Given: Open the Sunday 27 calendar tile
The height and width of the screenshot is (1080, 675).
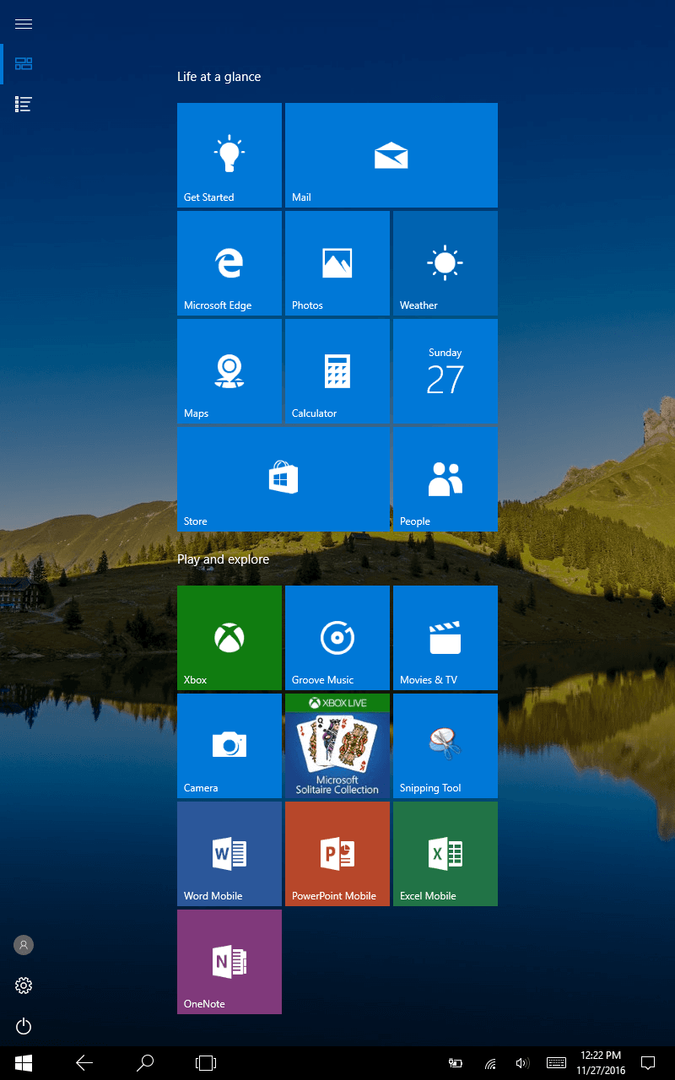Looking at the screenshot, I should [x=446, y=371].
